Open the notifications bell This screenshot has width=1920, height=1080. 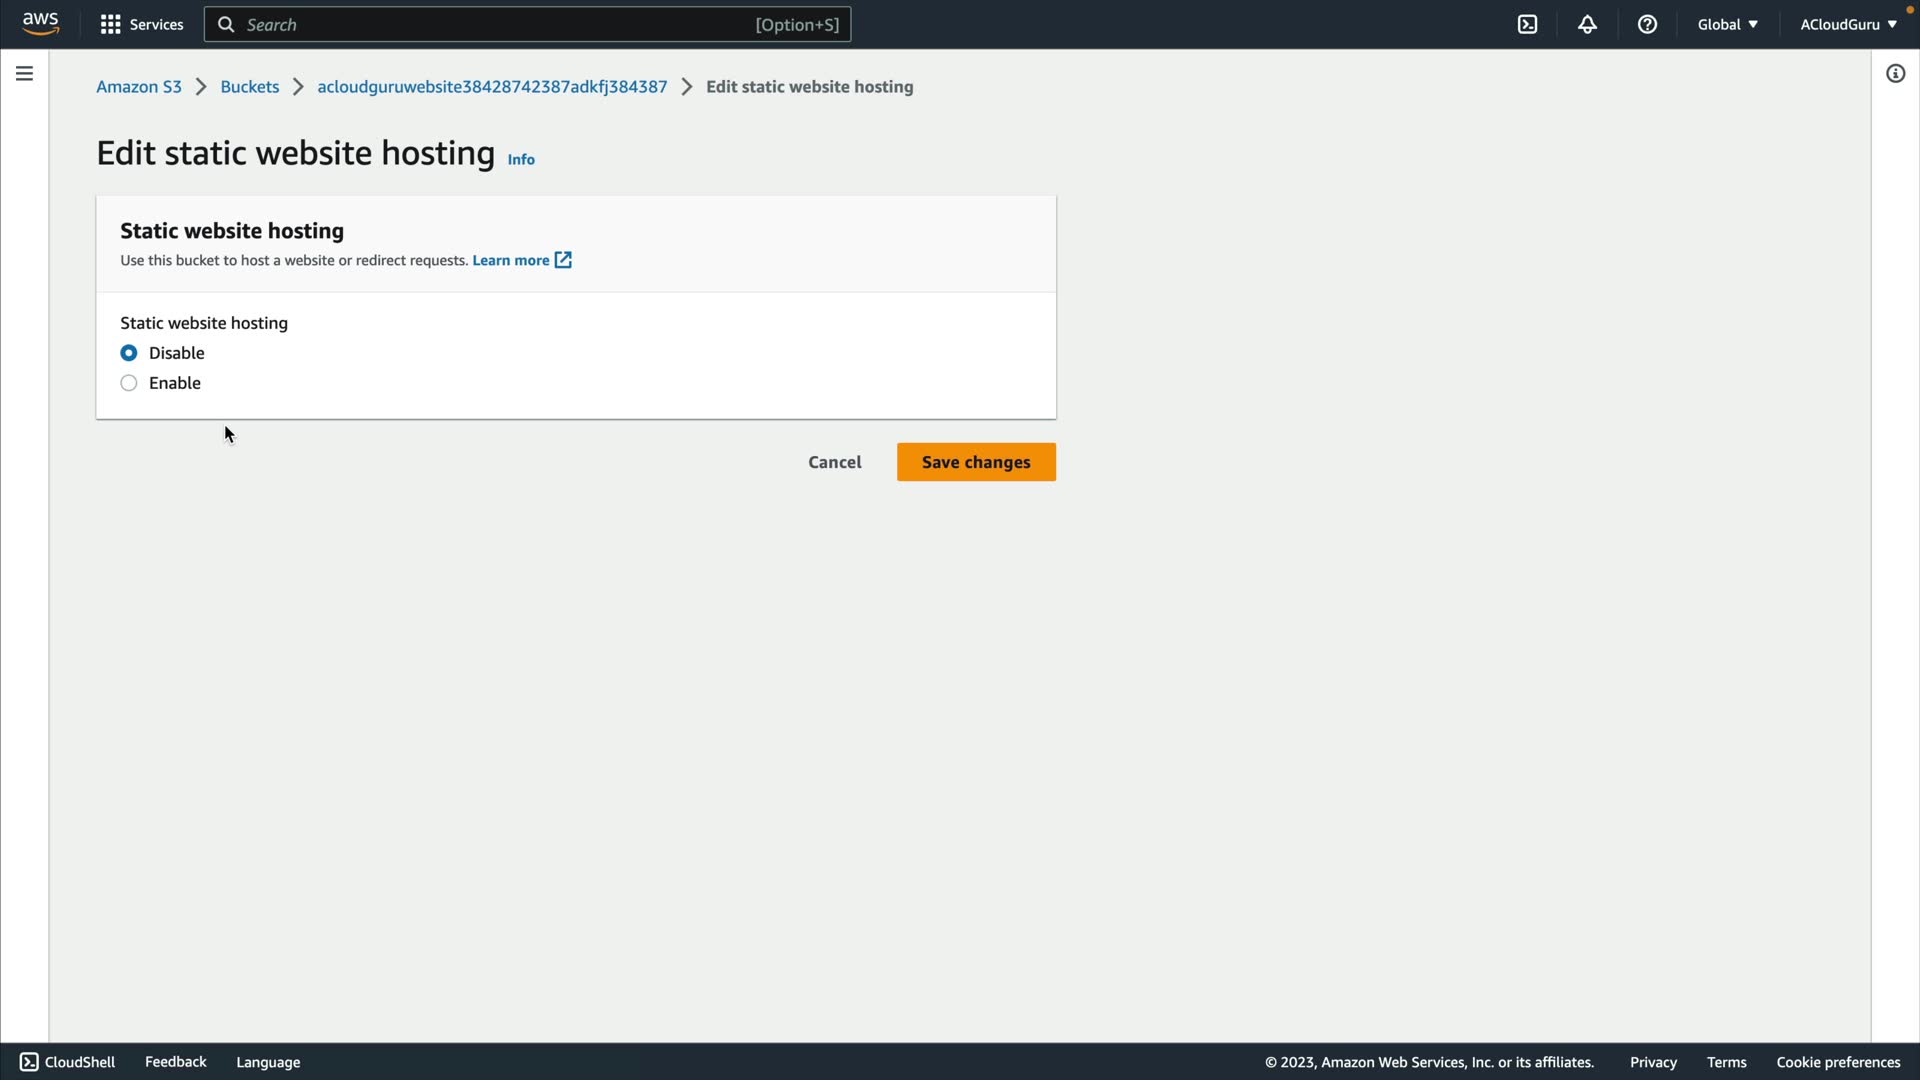pyautogui.click(x=1587, y=24)
